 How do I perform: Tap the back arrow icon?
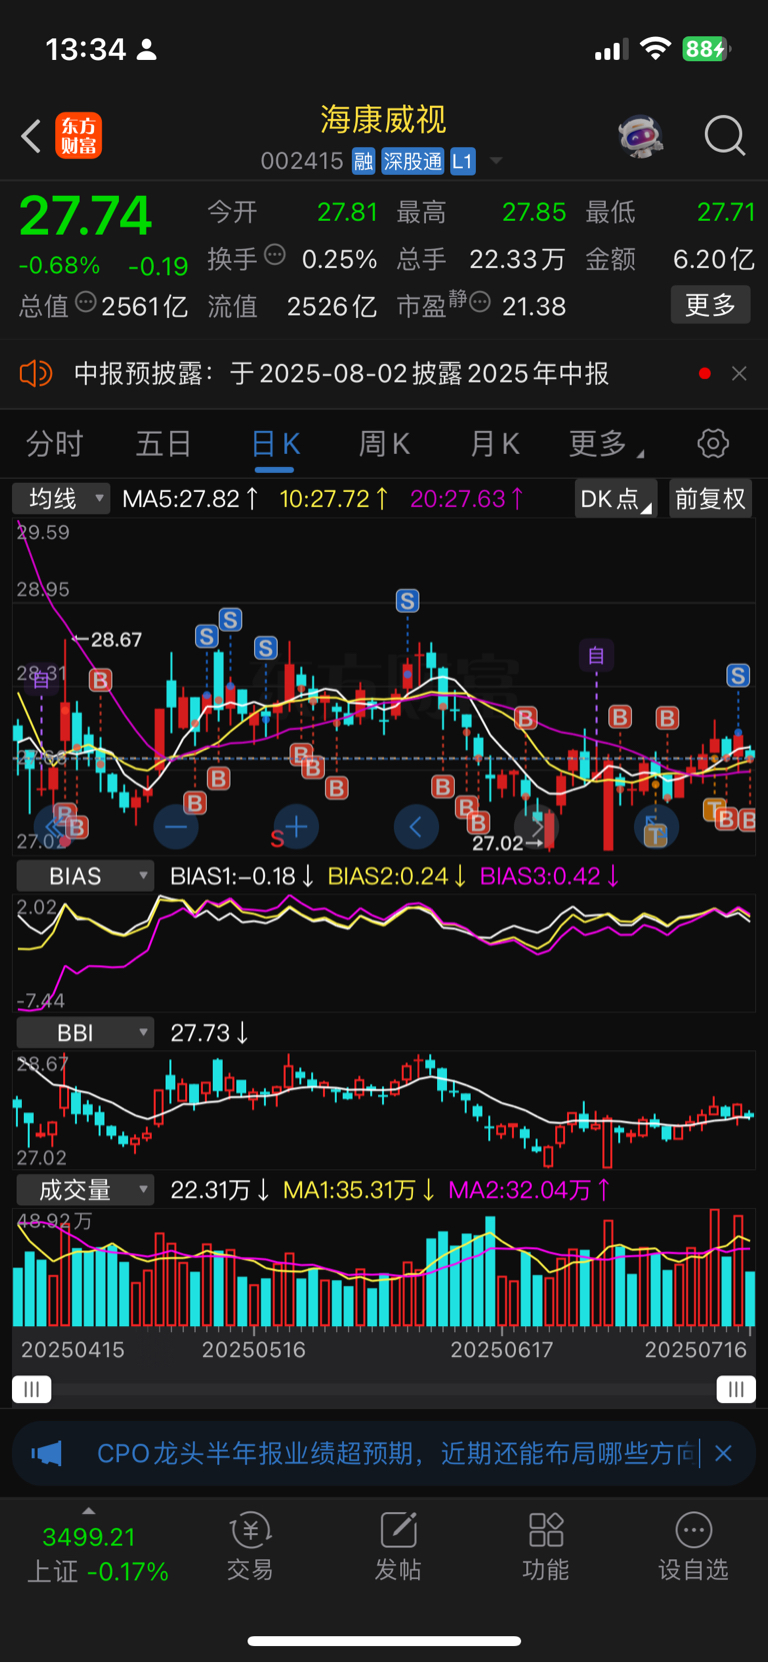pyautogui.click(x=31, y=136)
